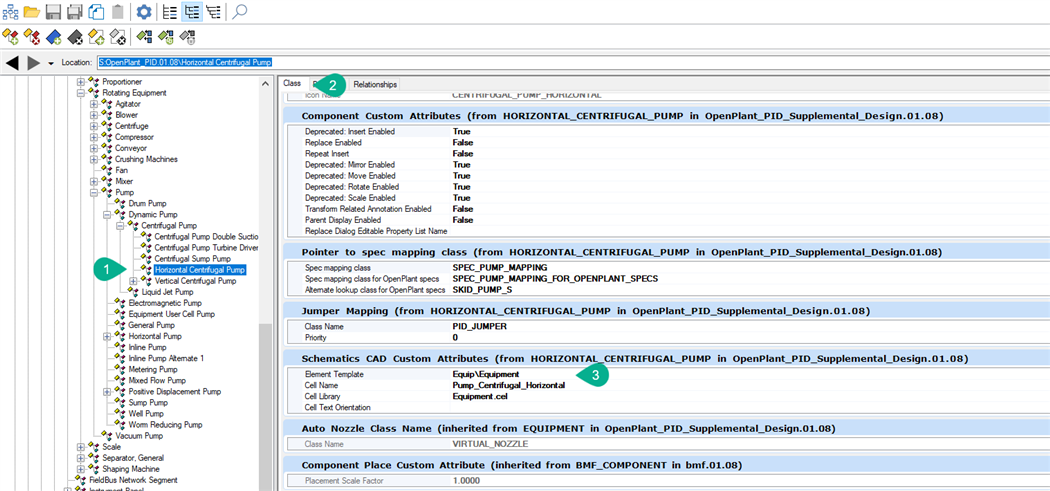The height and width of the screenshot is (491, 1050).
Task: Select the Drum Pump tree item
Action: point(147,204)
